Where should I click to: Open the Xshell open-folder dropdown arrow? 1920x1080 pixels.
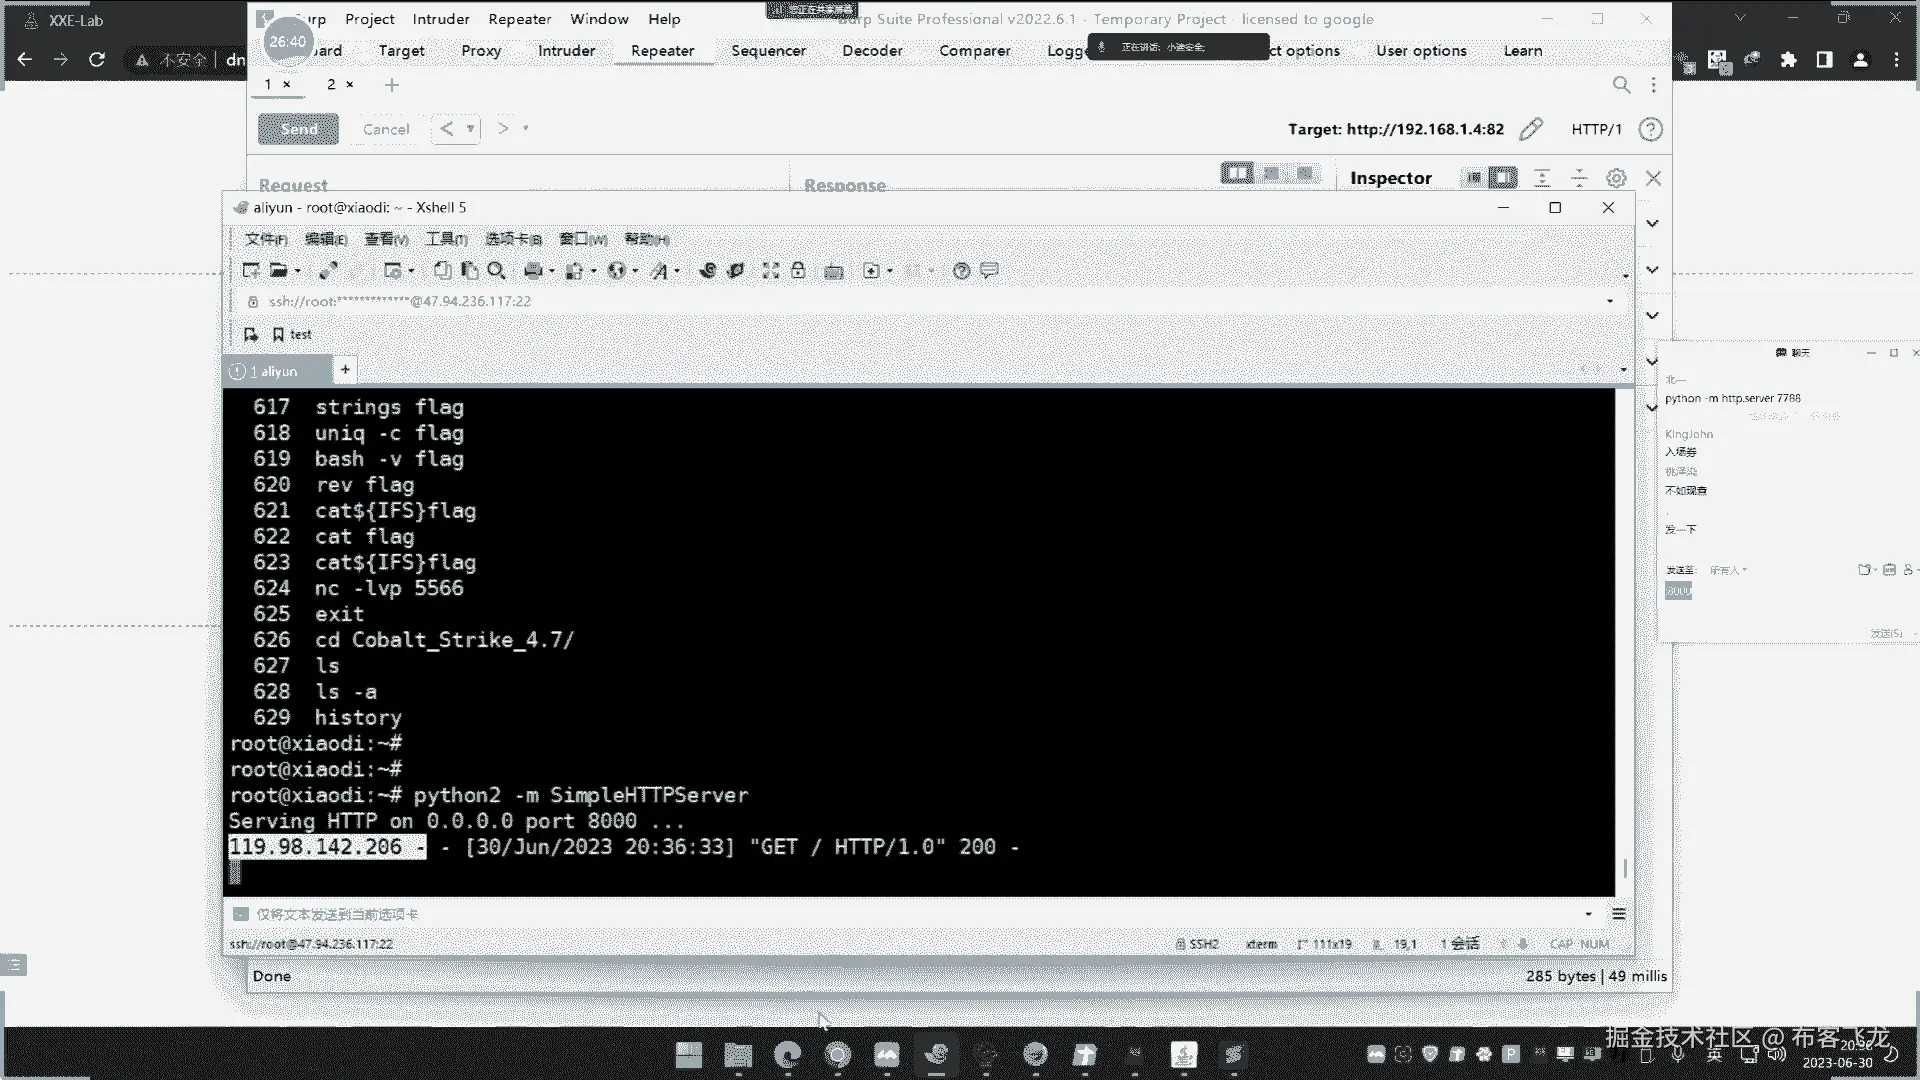click(298, 272)
